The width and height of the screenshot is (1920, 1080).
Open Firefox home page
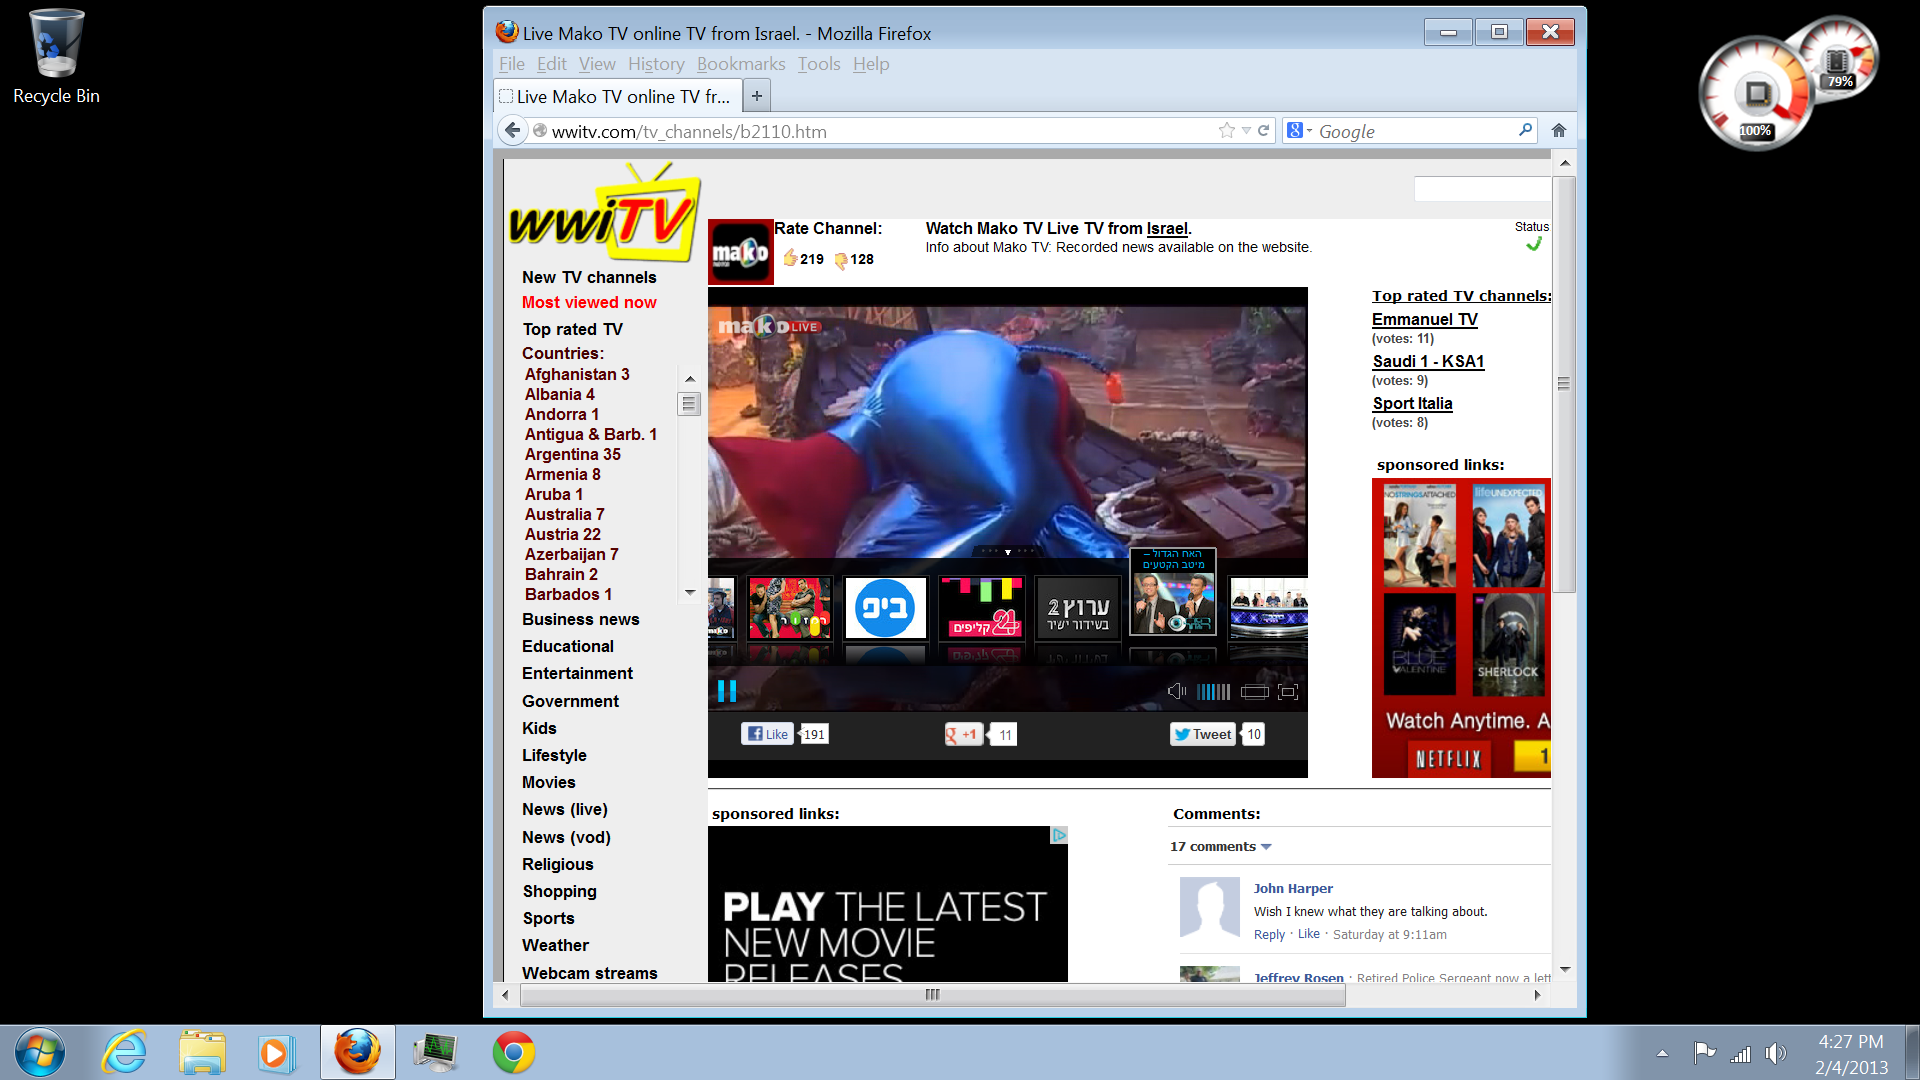(x=1559, y=130)
